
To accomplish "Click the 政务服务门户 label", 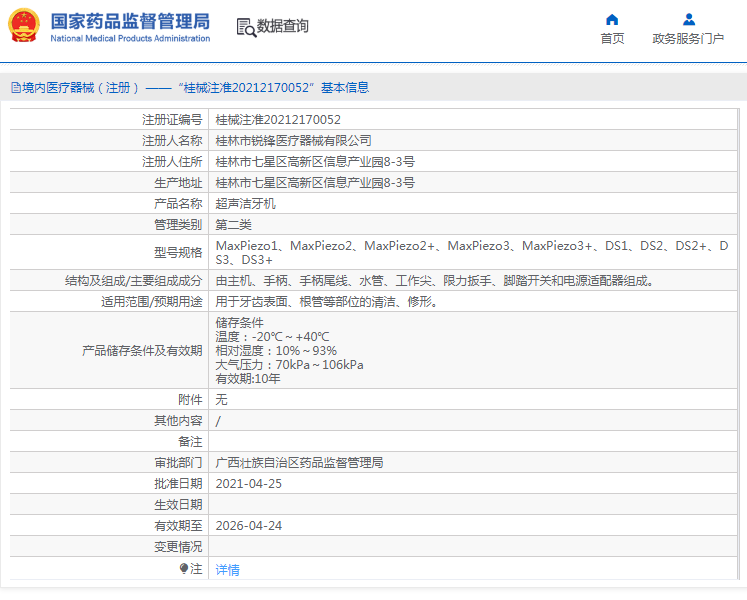I will (x=688, y=39).
